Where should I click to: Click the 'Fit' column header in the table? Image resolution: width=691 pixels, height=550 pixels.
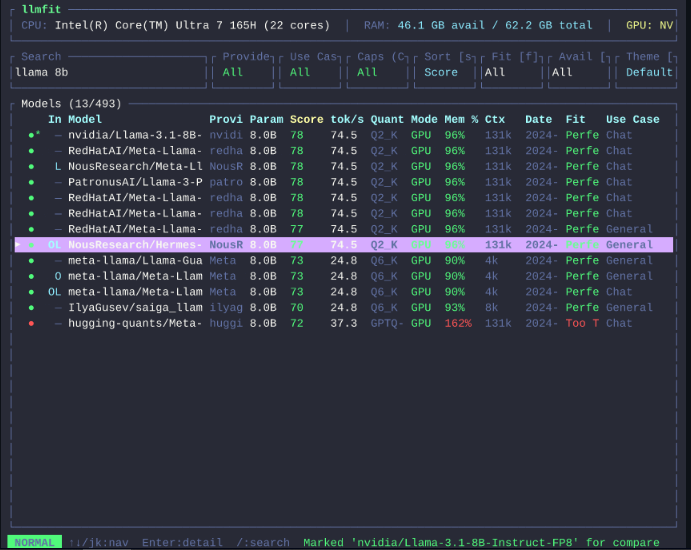[576, 119]
